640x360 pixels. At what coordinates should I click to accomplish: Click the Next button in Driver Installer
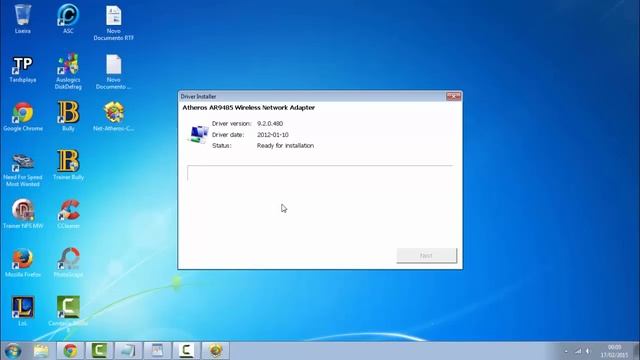[x=427, y=256]
